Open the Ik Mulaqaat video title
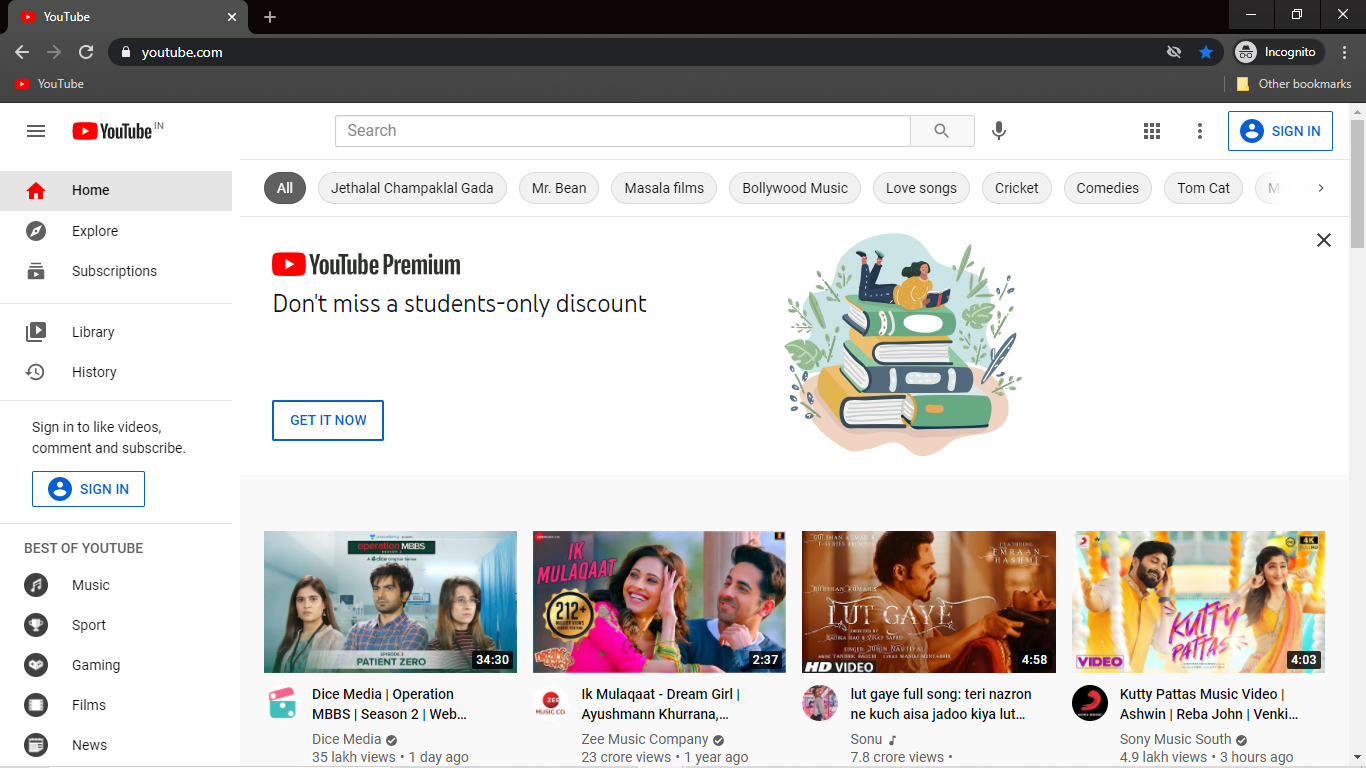The image size is (1366, 768). pyautogui.click(x=660, y=704)
